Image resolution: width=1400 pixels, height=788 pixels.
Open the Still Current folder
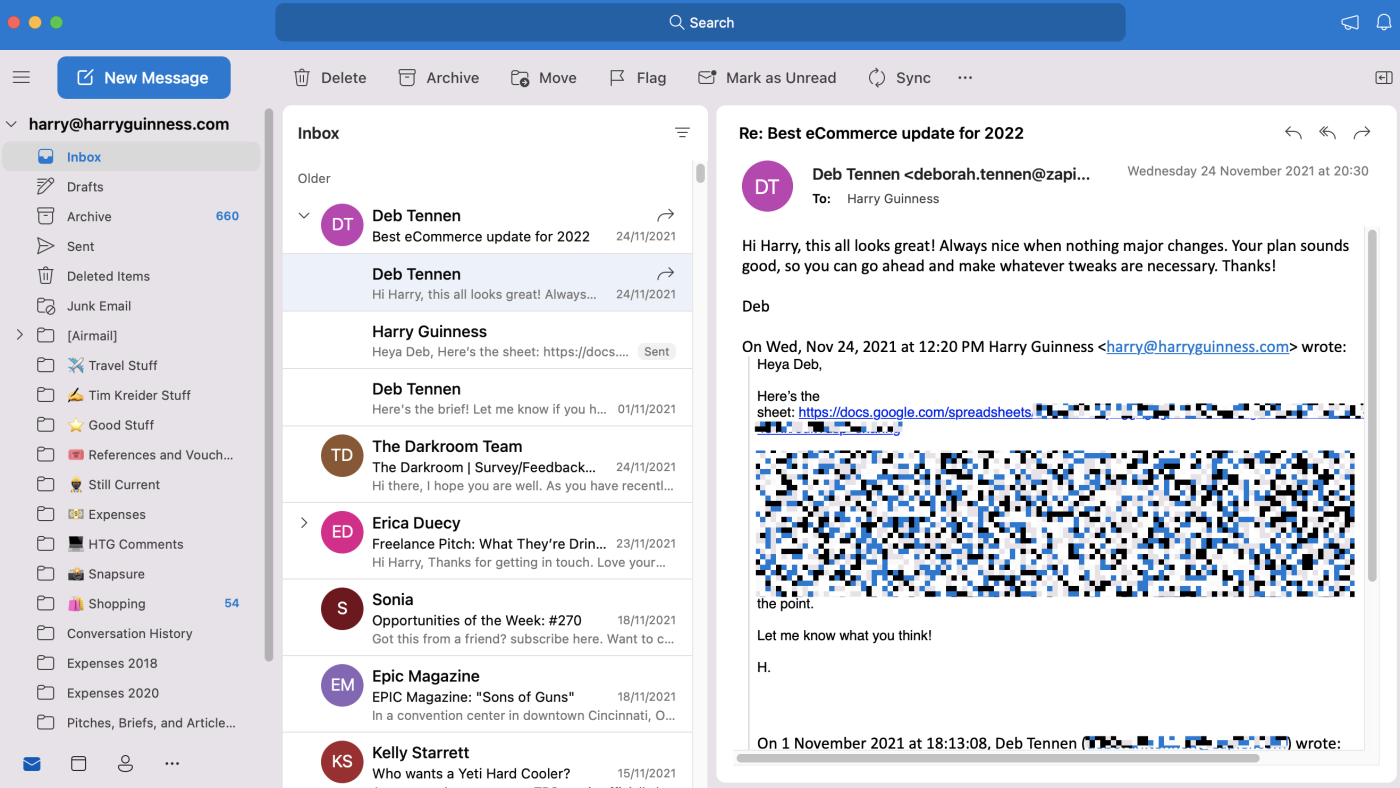[131, 485]
